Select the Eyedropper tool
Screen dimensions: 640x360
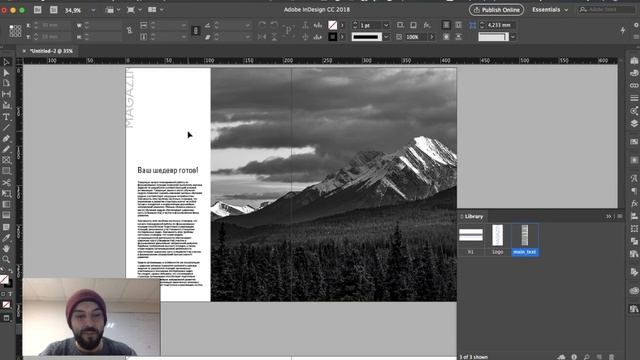6,238
